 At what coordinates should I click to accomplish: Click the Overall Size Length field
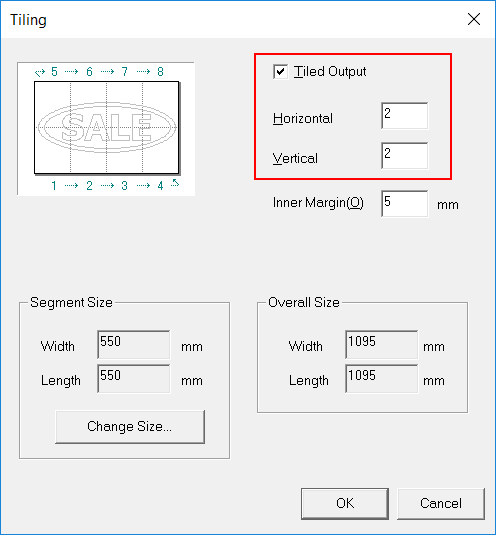(382, 379)
